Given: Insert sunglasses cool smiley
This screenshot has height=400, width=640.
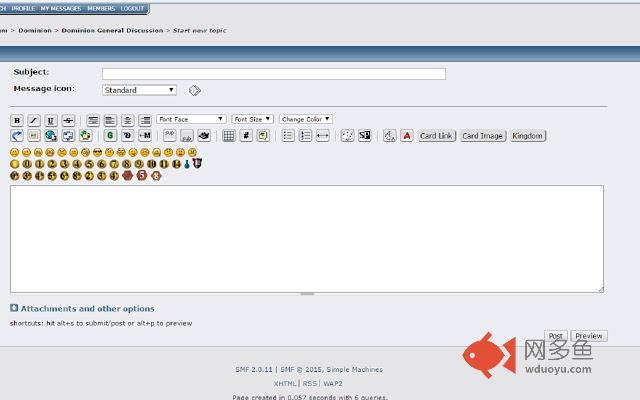Looking at the screenshot, I should (x=97, y=152).
